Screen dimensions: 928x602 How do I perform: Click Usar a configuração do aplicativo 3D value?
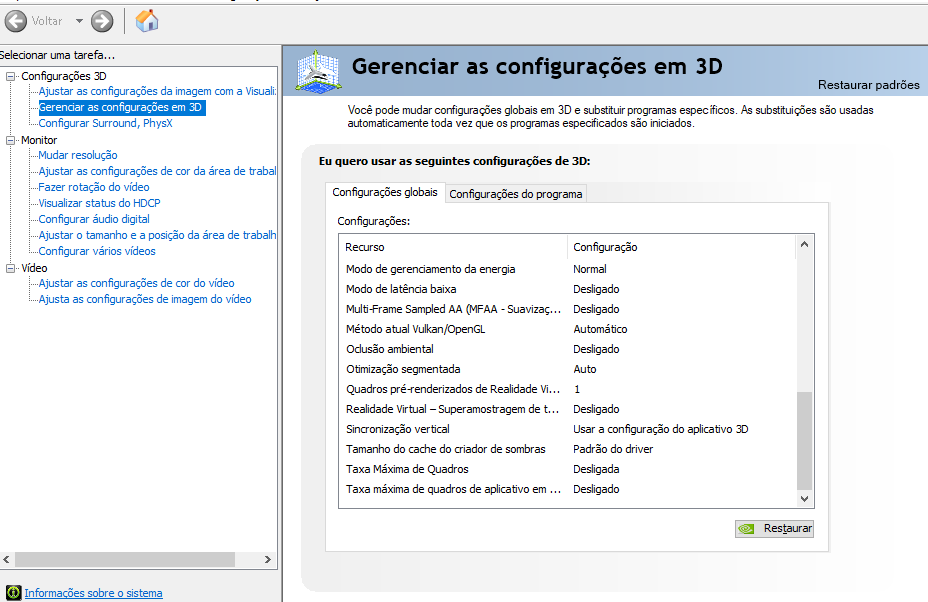pyautogui.click(x=660, y=429)
